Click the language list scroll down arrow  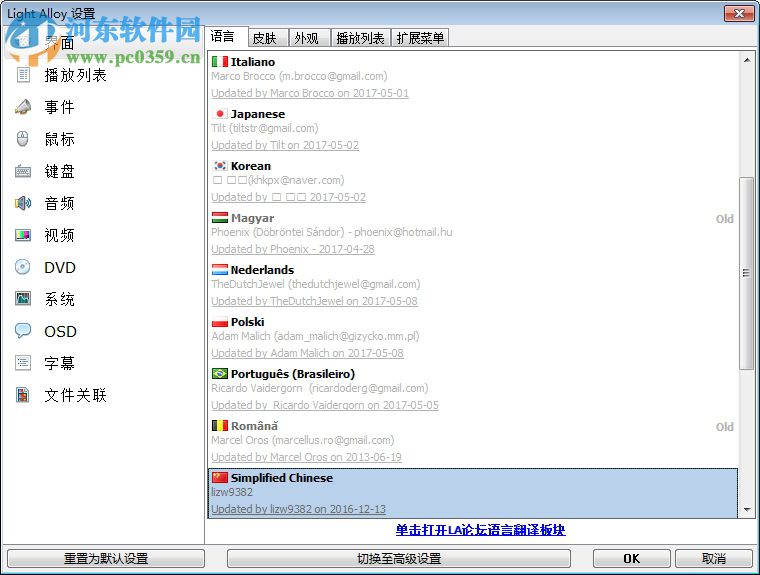[x=747, y=510]
